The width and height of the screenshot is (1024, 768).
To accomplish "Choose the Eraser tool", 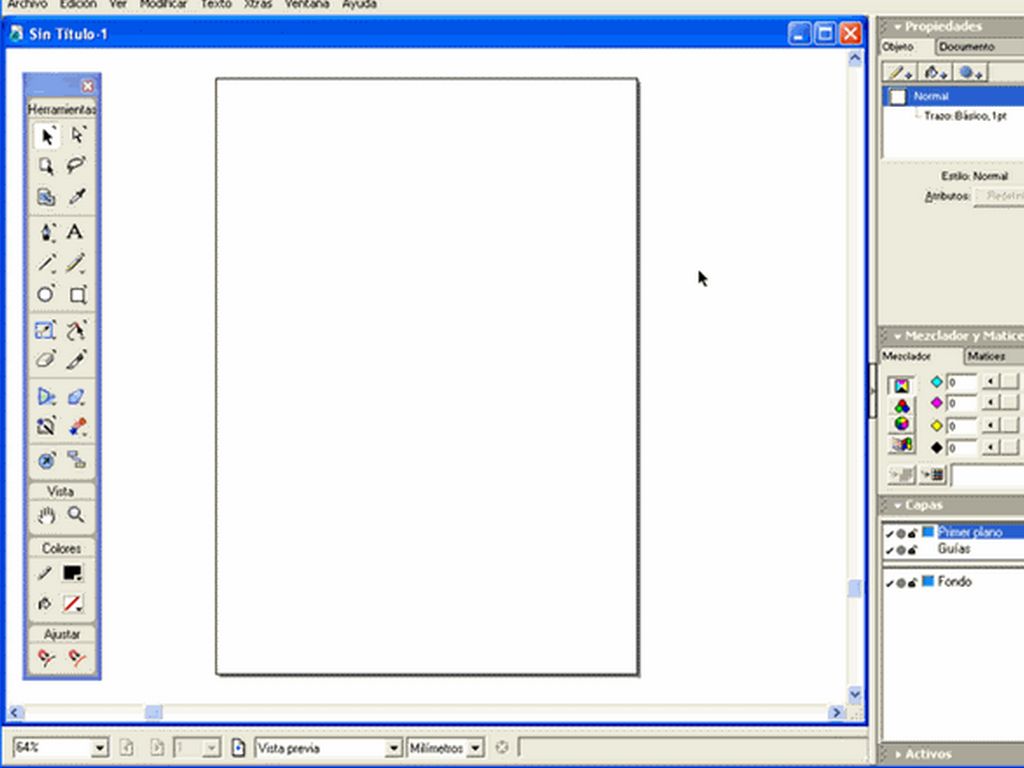I will click(x=46, y=360).
